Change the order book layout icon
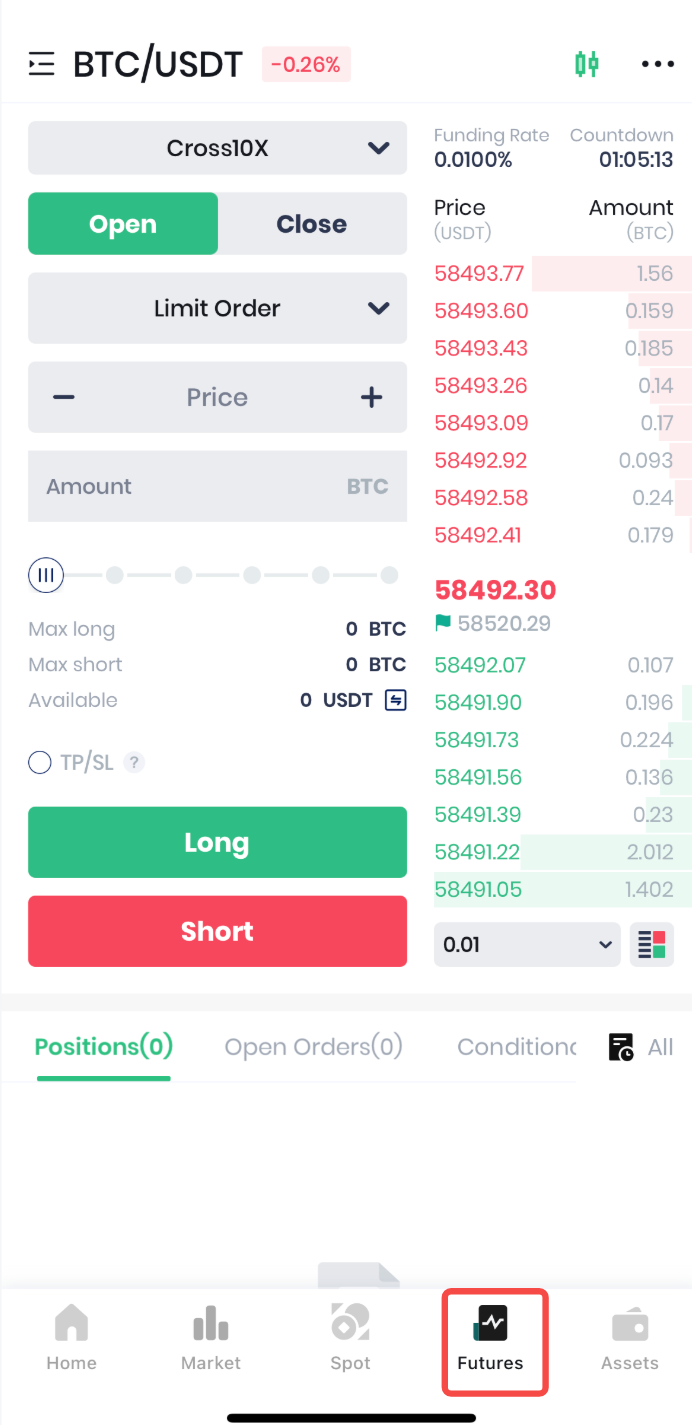 click(x=651, y=945)
